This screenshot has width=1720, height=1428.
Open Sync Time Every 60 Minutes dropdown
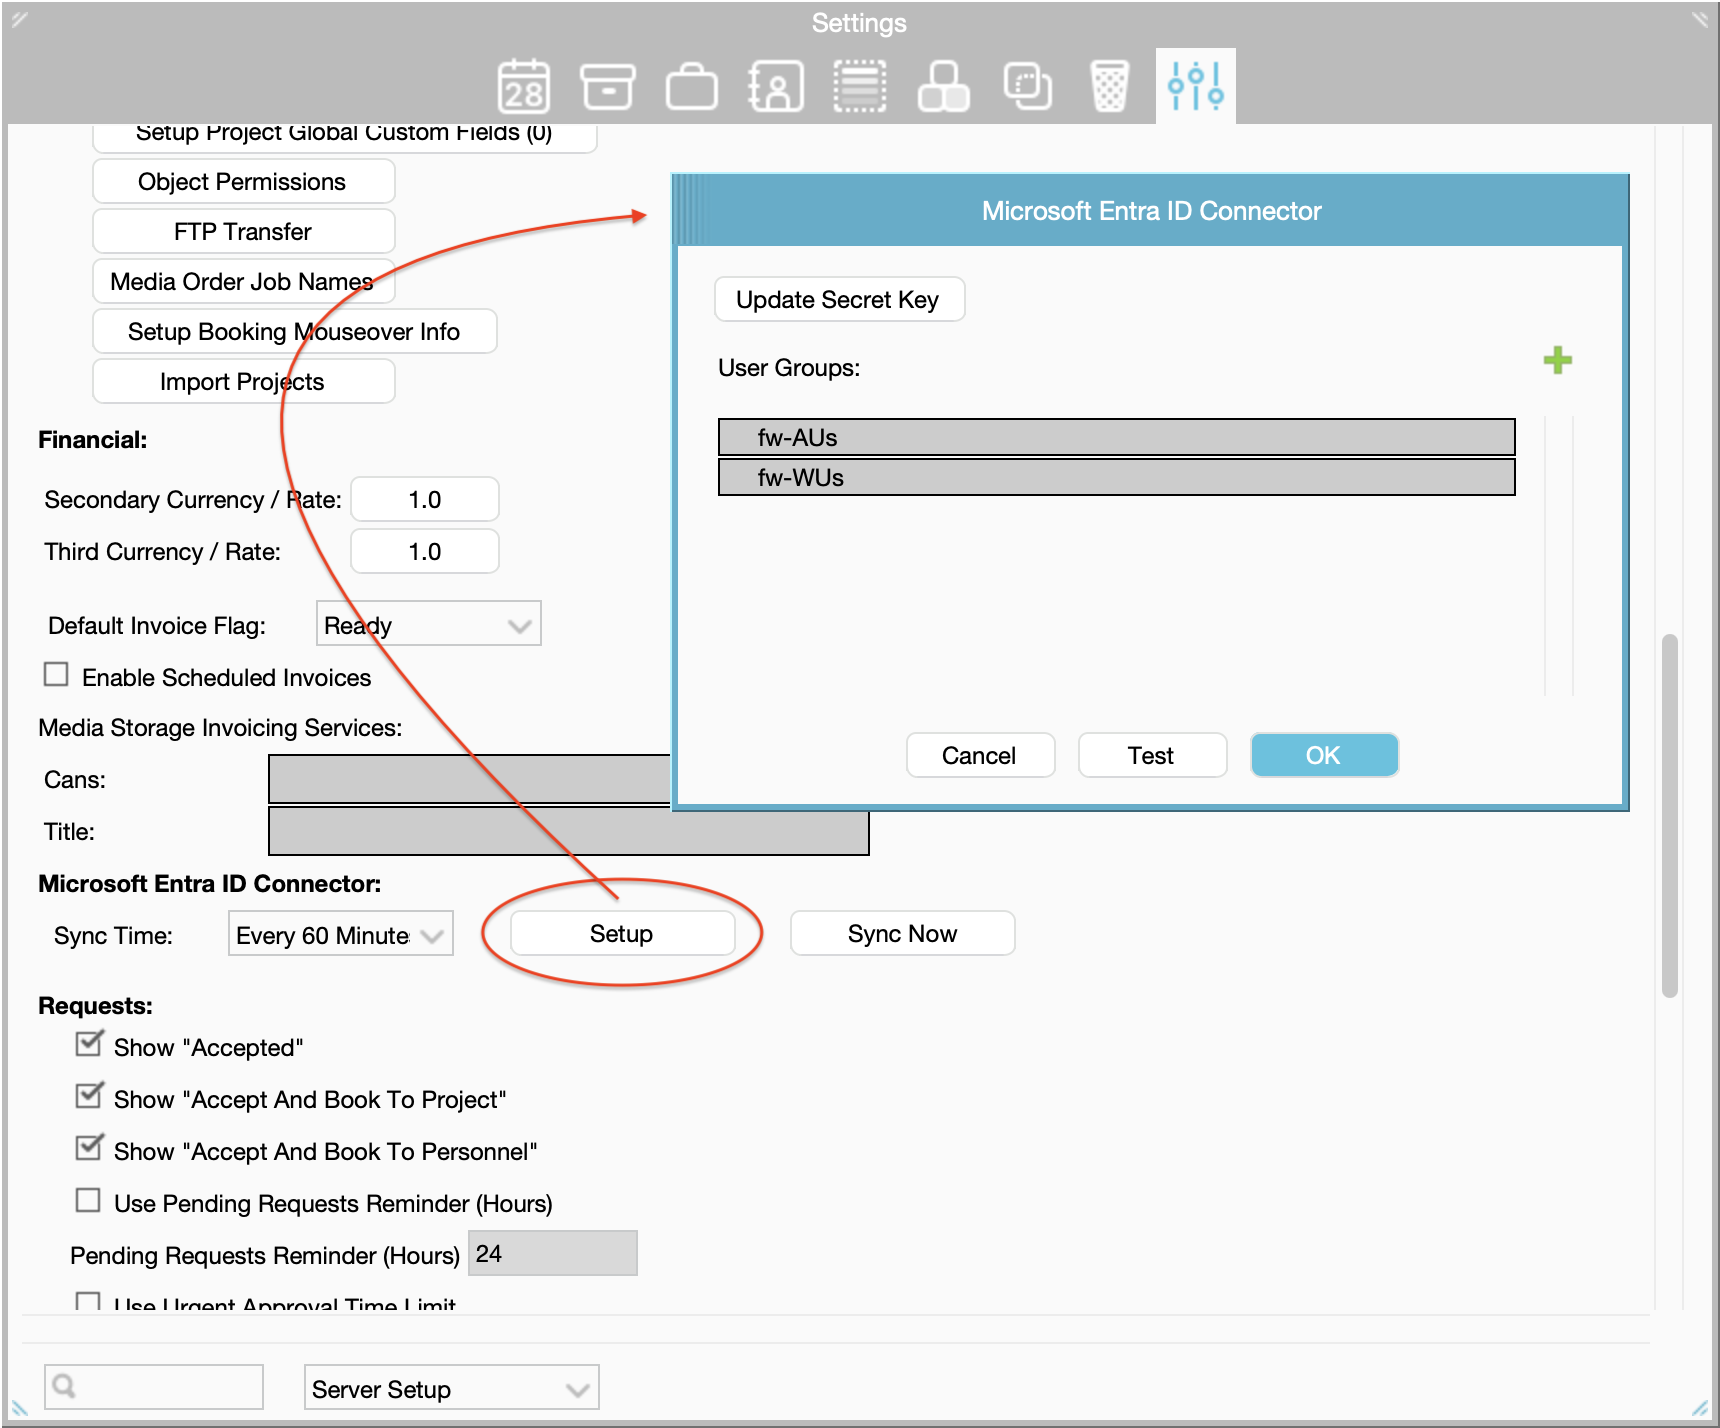(341, 934)
